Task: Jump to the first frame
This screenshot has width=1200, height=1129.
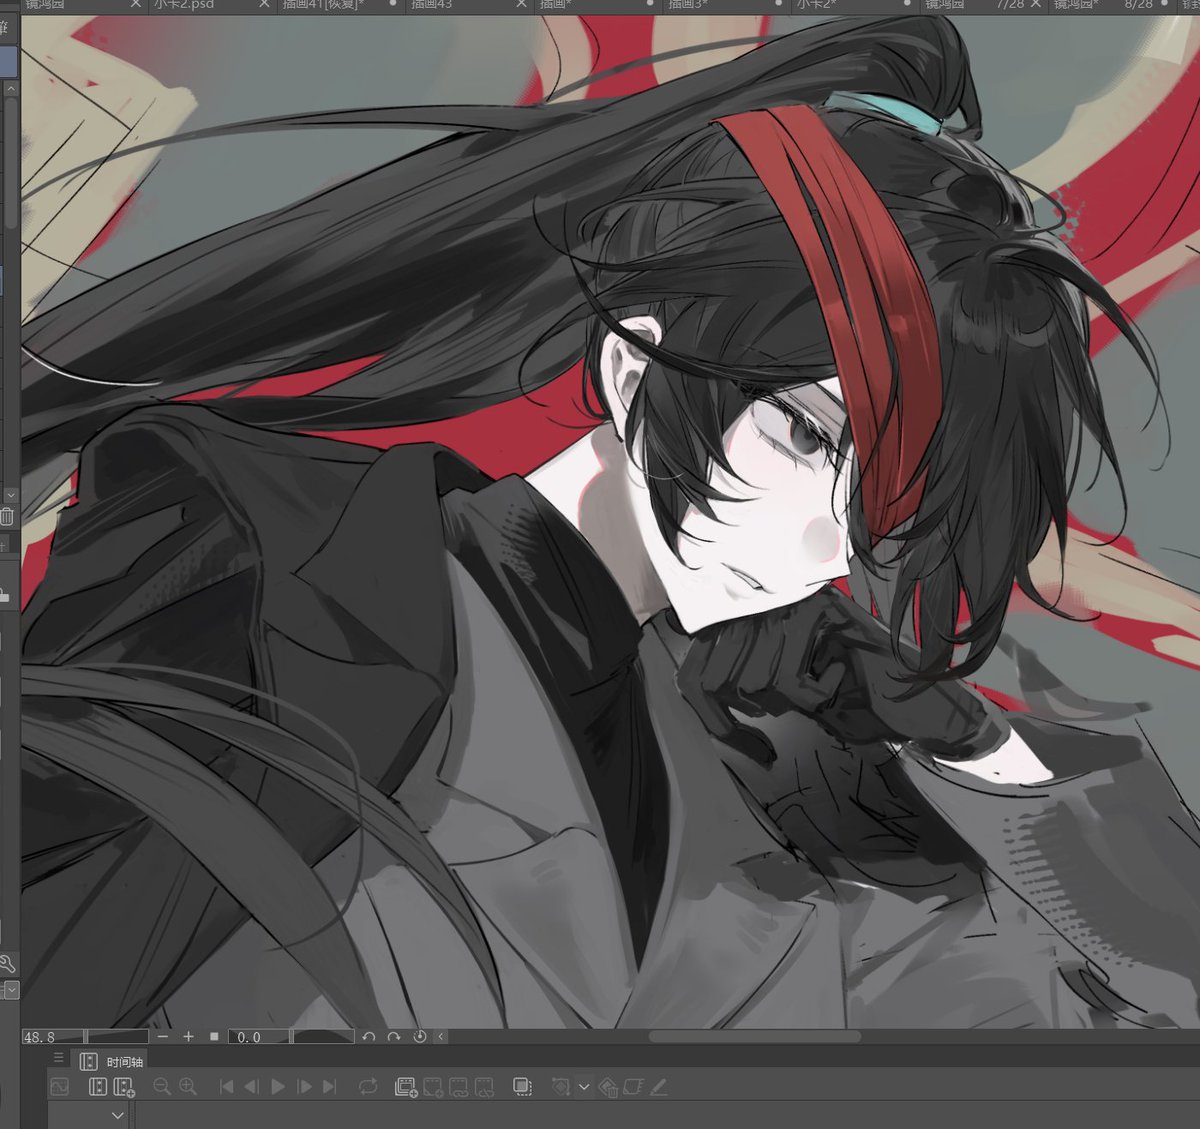Action: [226, 1086]
